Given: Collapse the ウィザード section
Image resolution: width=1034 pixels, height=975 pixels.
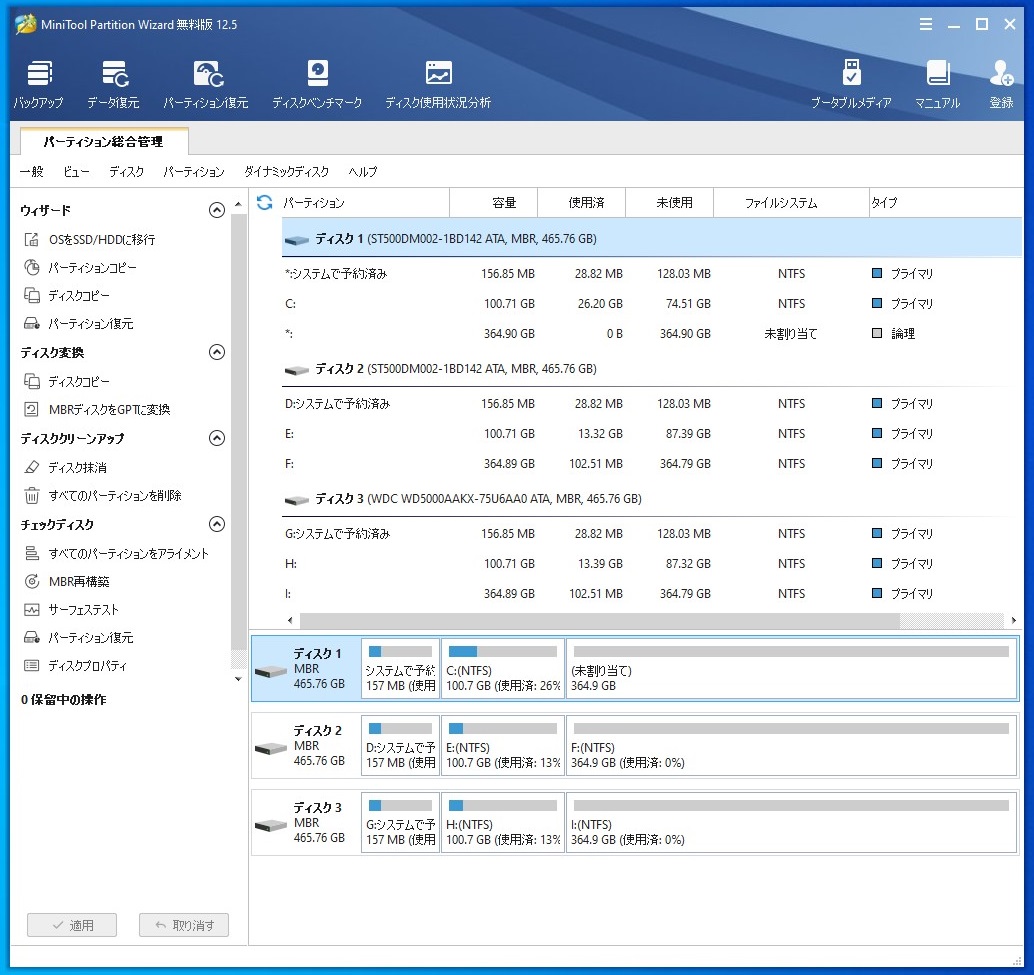Looking at the screenshot, I should click(217, 210).
